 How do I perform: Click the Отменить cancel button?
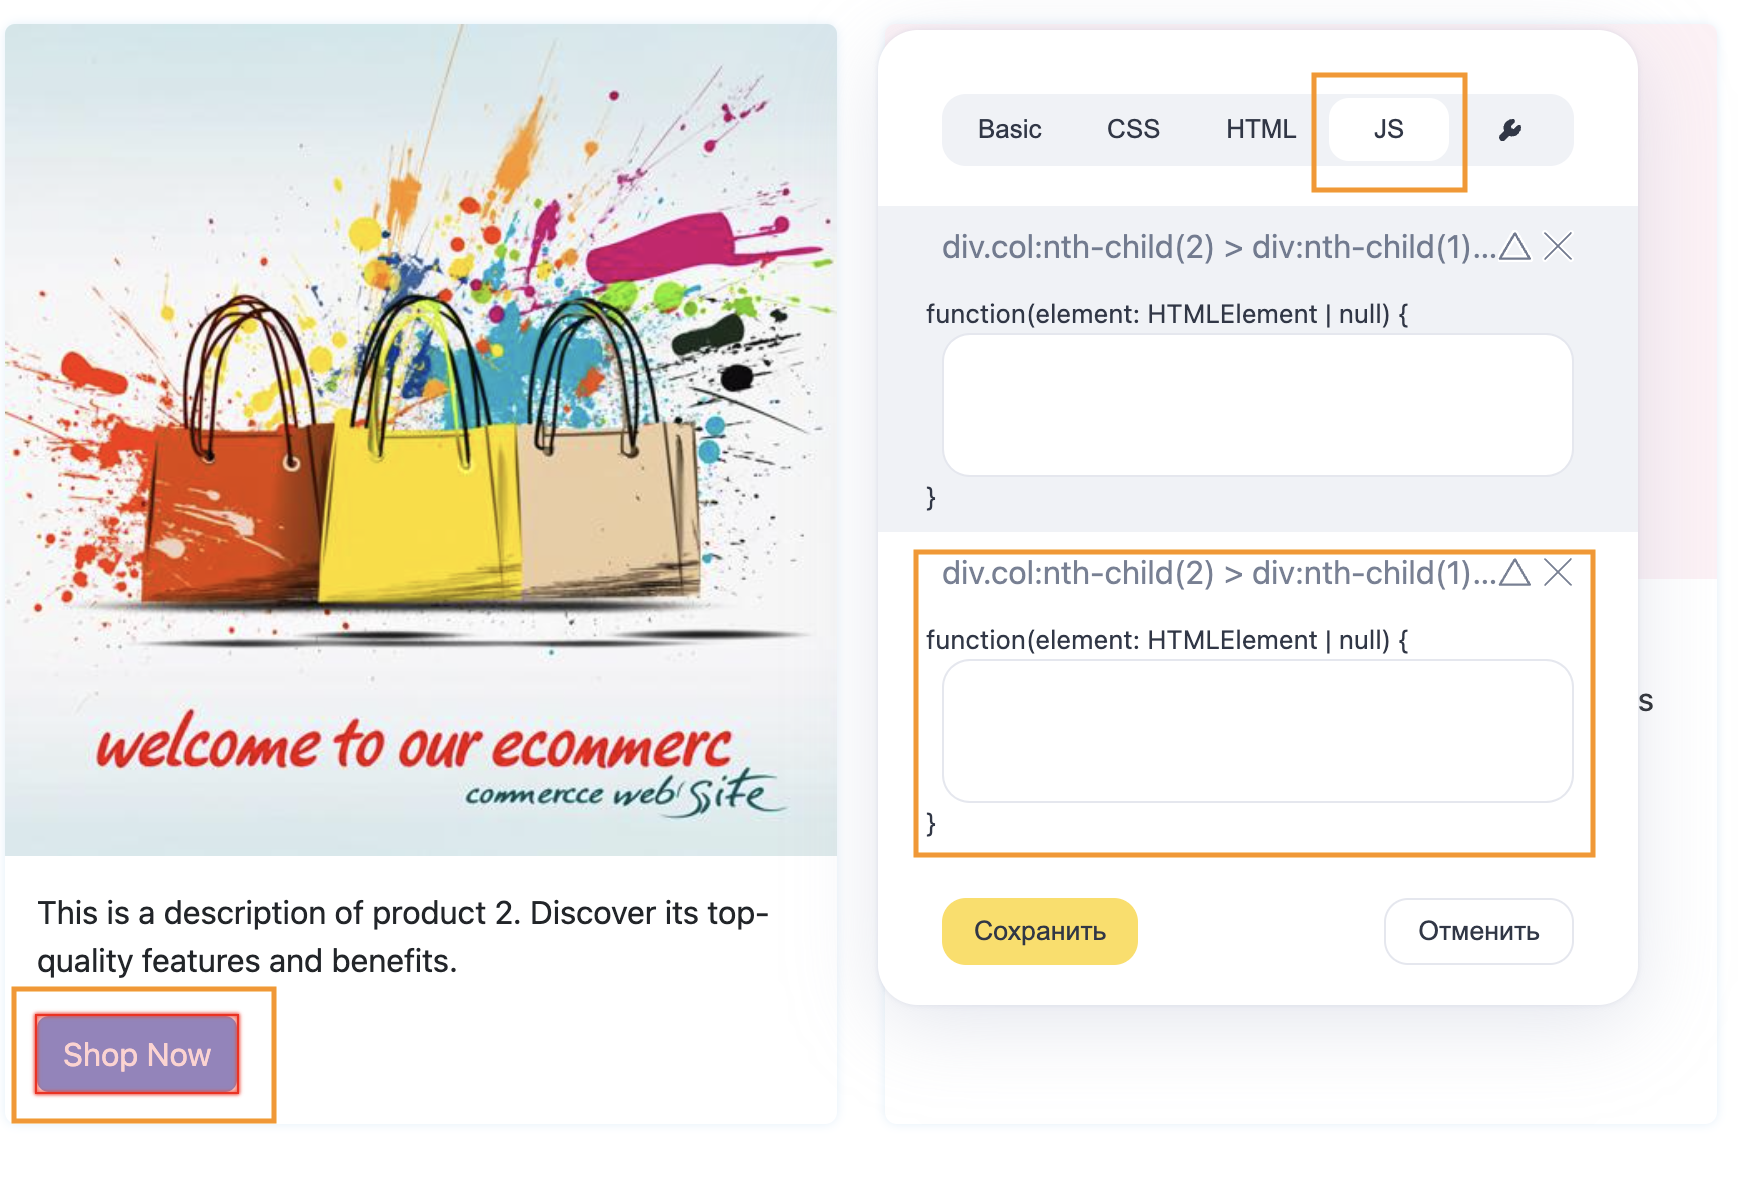pos(1478,931)
